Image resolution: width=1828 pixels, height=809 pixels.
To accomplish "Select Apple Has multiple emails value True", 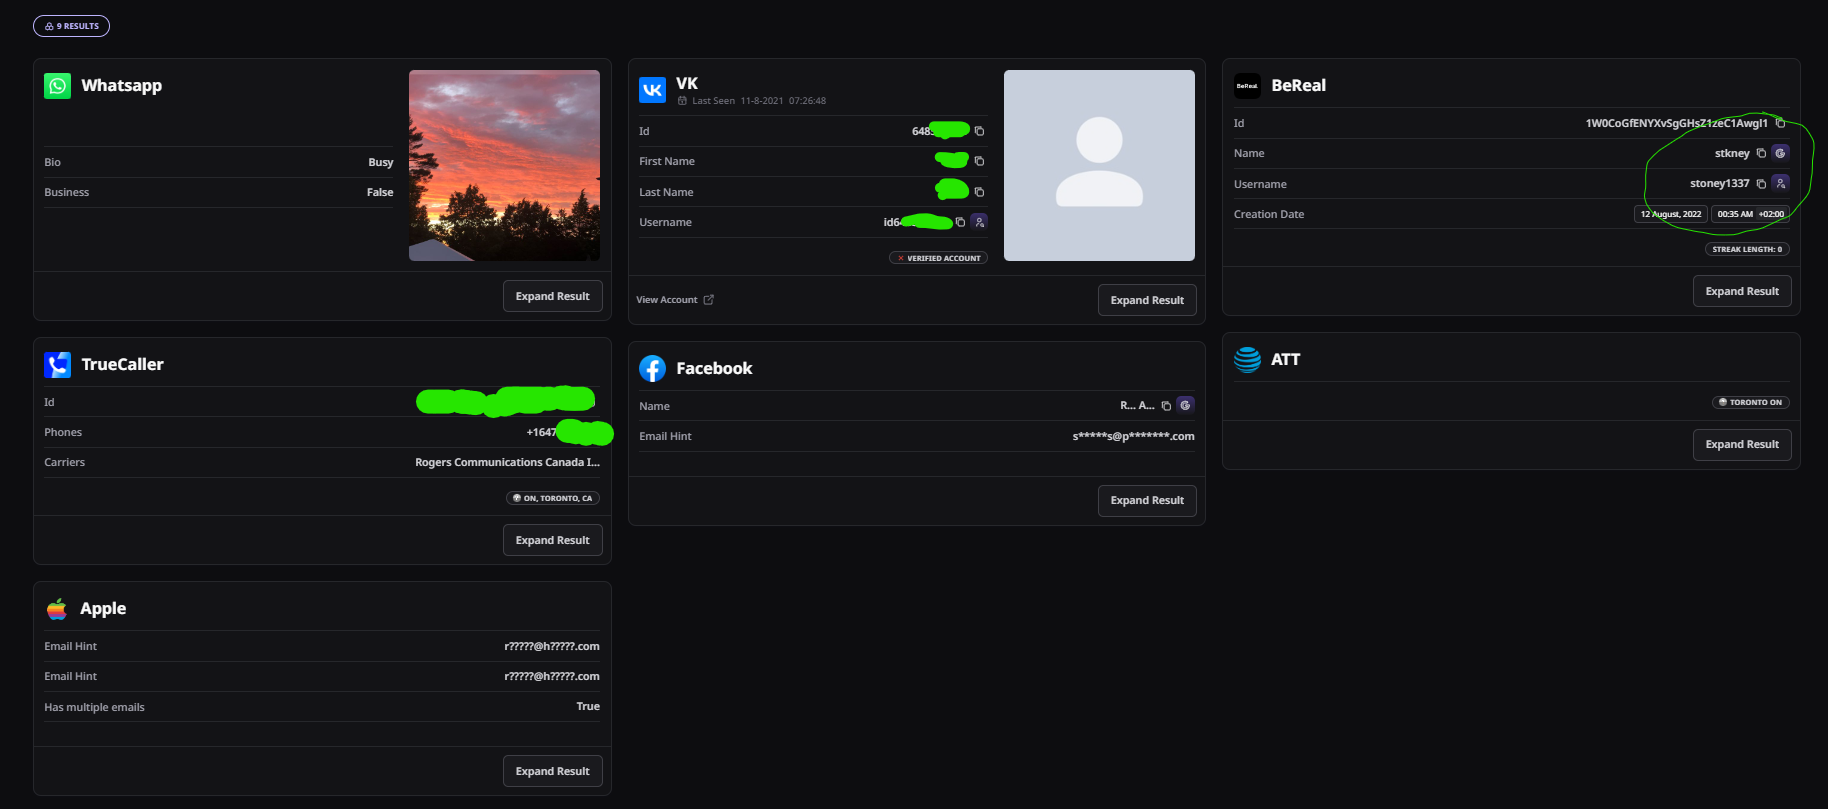I will (x=588, y=706).
